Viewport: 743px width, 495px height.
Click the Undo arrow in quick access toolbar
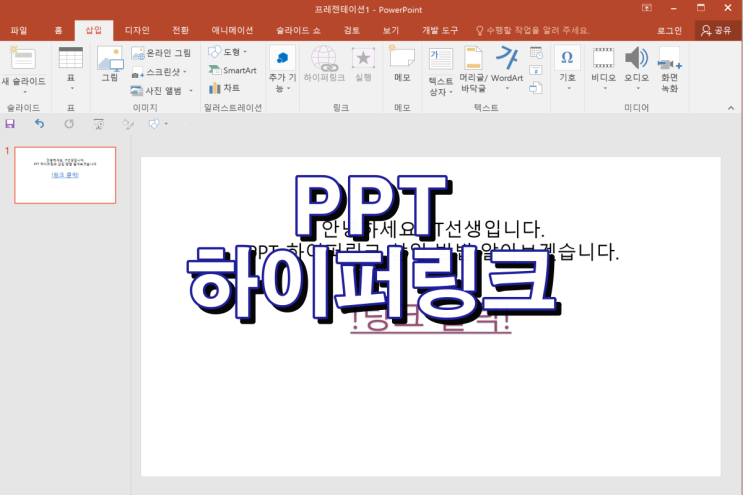39,124
